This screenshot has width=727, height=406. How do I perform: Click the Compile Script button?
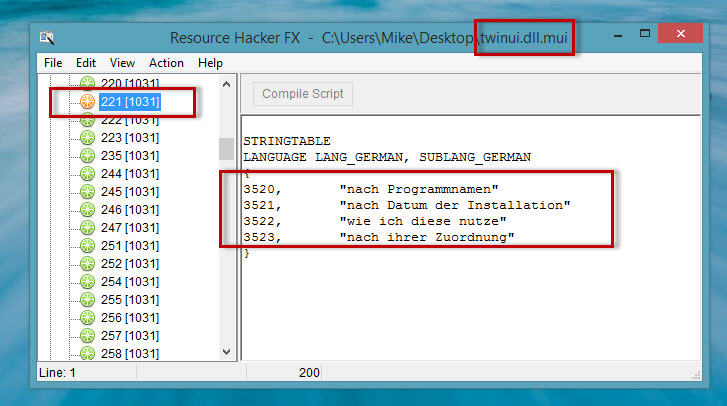(x=303, y=94)
